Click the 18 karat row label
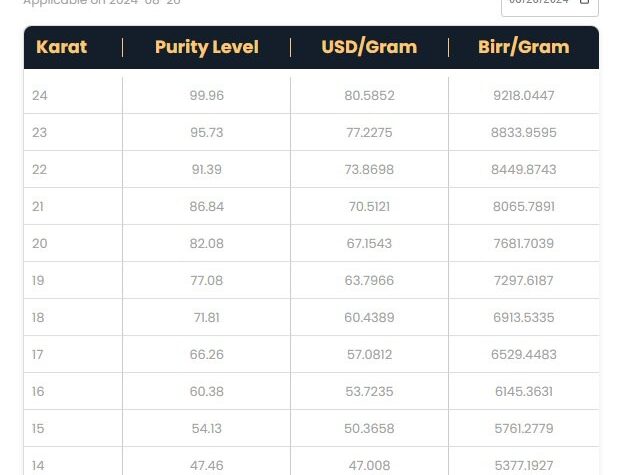 coord(38,318)
